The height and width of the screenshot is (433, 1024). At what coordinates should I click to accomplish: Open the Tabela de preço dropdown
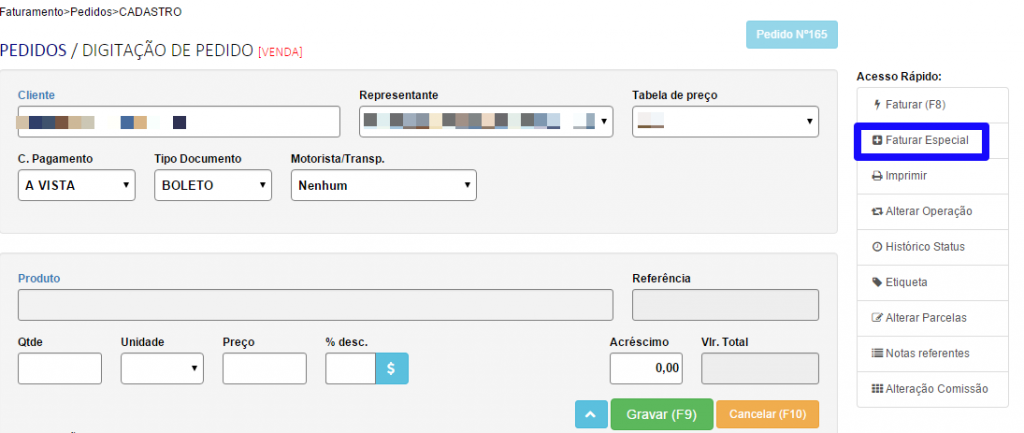[725, 122]
